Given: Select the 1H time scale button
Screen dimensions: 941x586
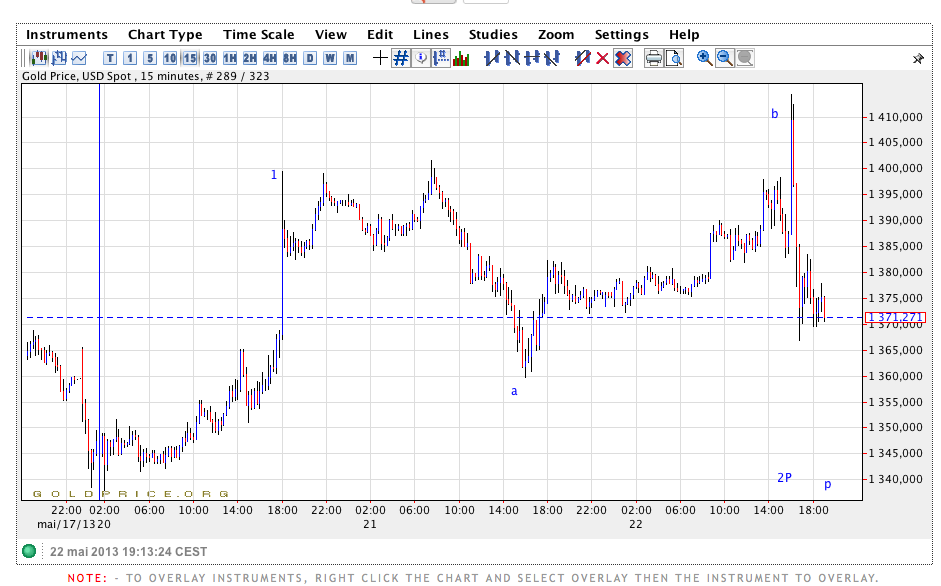Looking at the screenshot, I should click(x=230, y=58).
